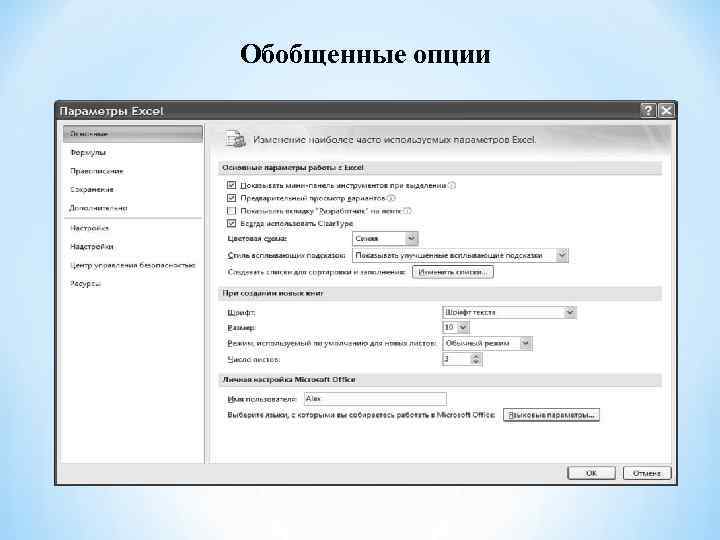Screen dimensions: 720x540
Task: Open Центр управления безопасностью category
Action: [133, 265]
